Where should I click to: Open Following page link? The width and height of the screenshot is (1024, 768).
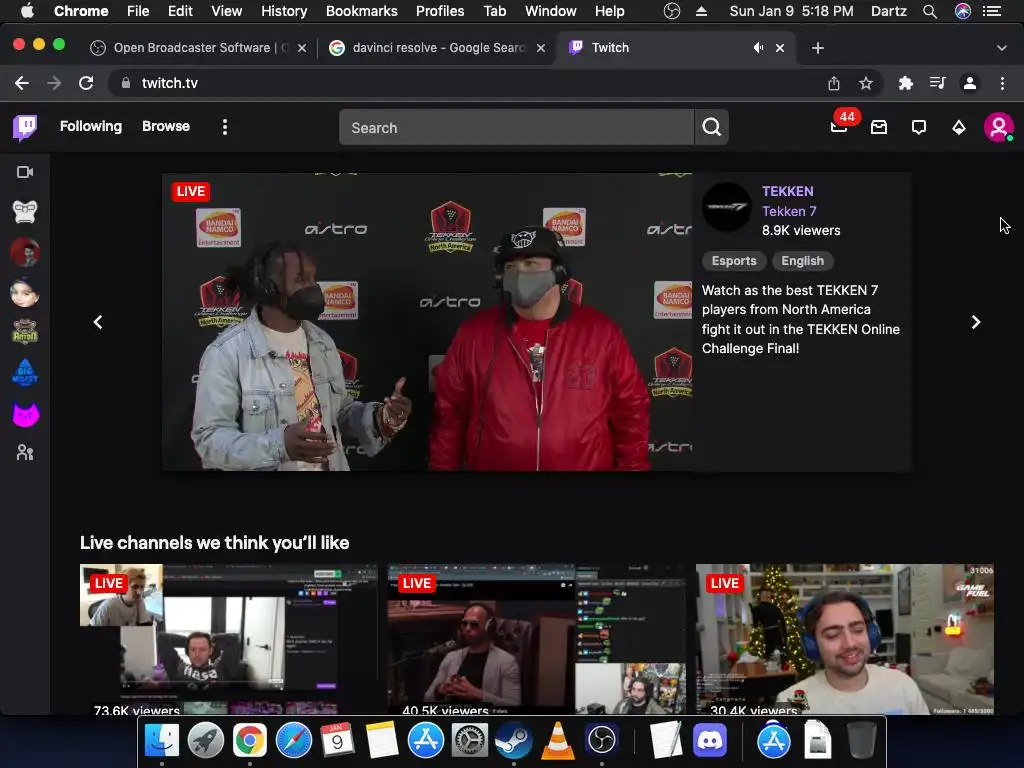coord(91,126)
